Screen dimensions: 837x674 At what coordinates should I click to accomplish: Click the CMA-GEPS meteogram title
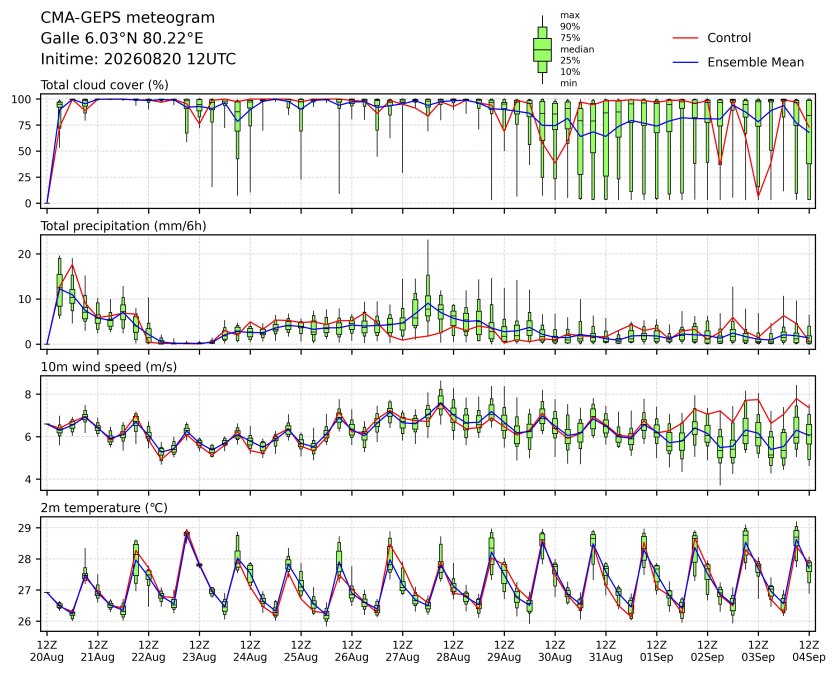click(x=128, y=18)
